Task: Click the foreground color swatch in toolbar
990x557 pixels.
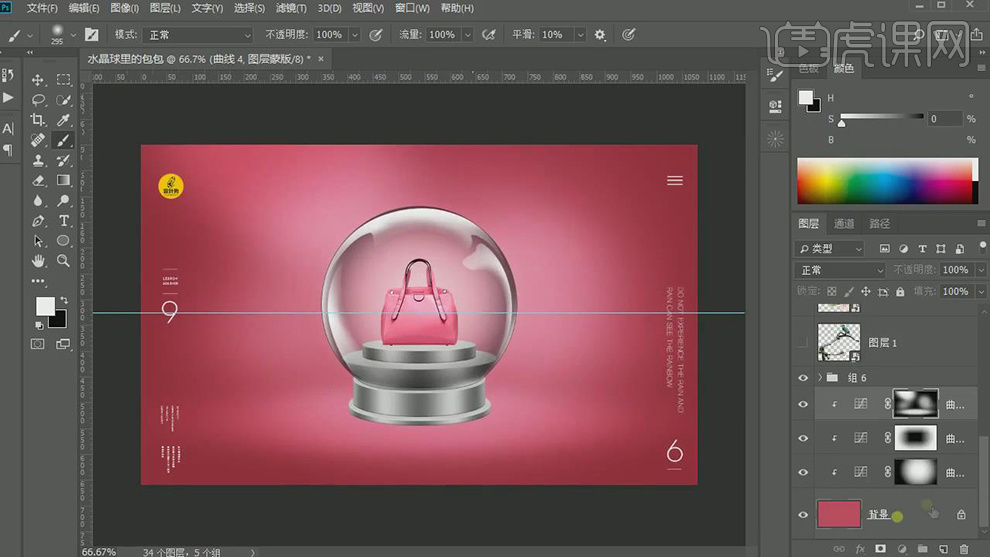Action: point(45,306)
